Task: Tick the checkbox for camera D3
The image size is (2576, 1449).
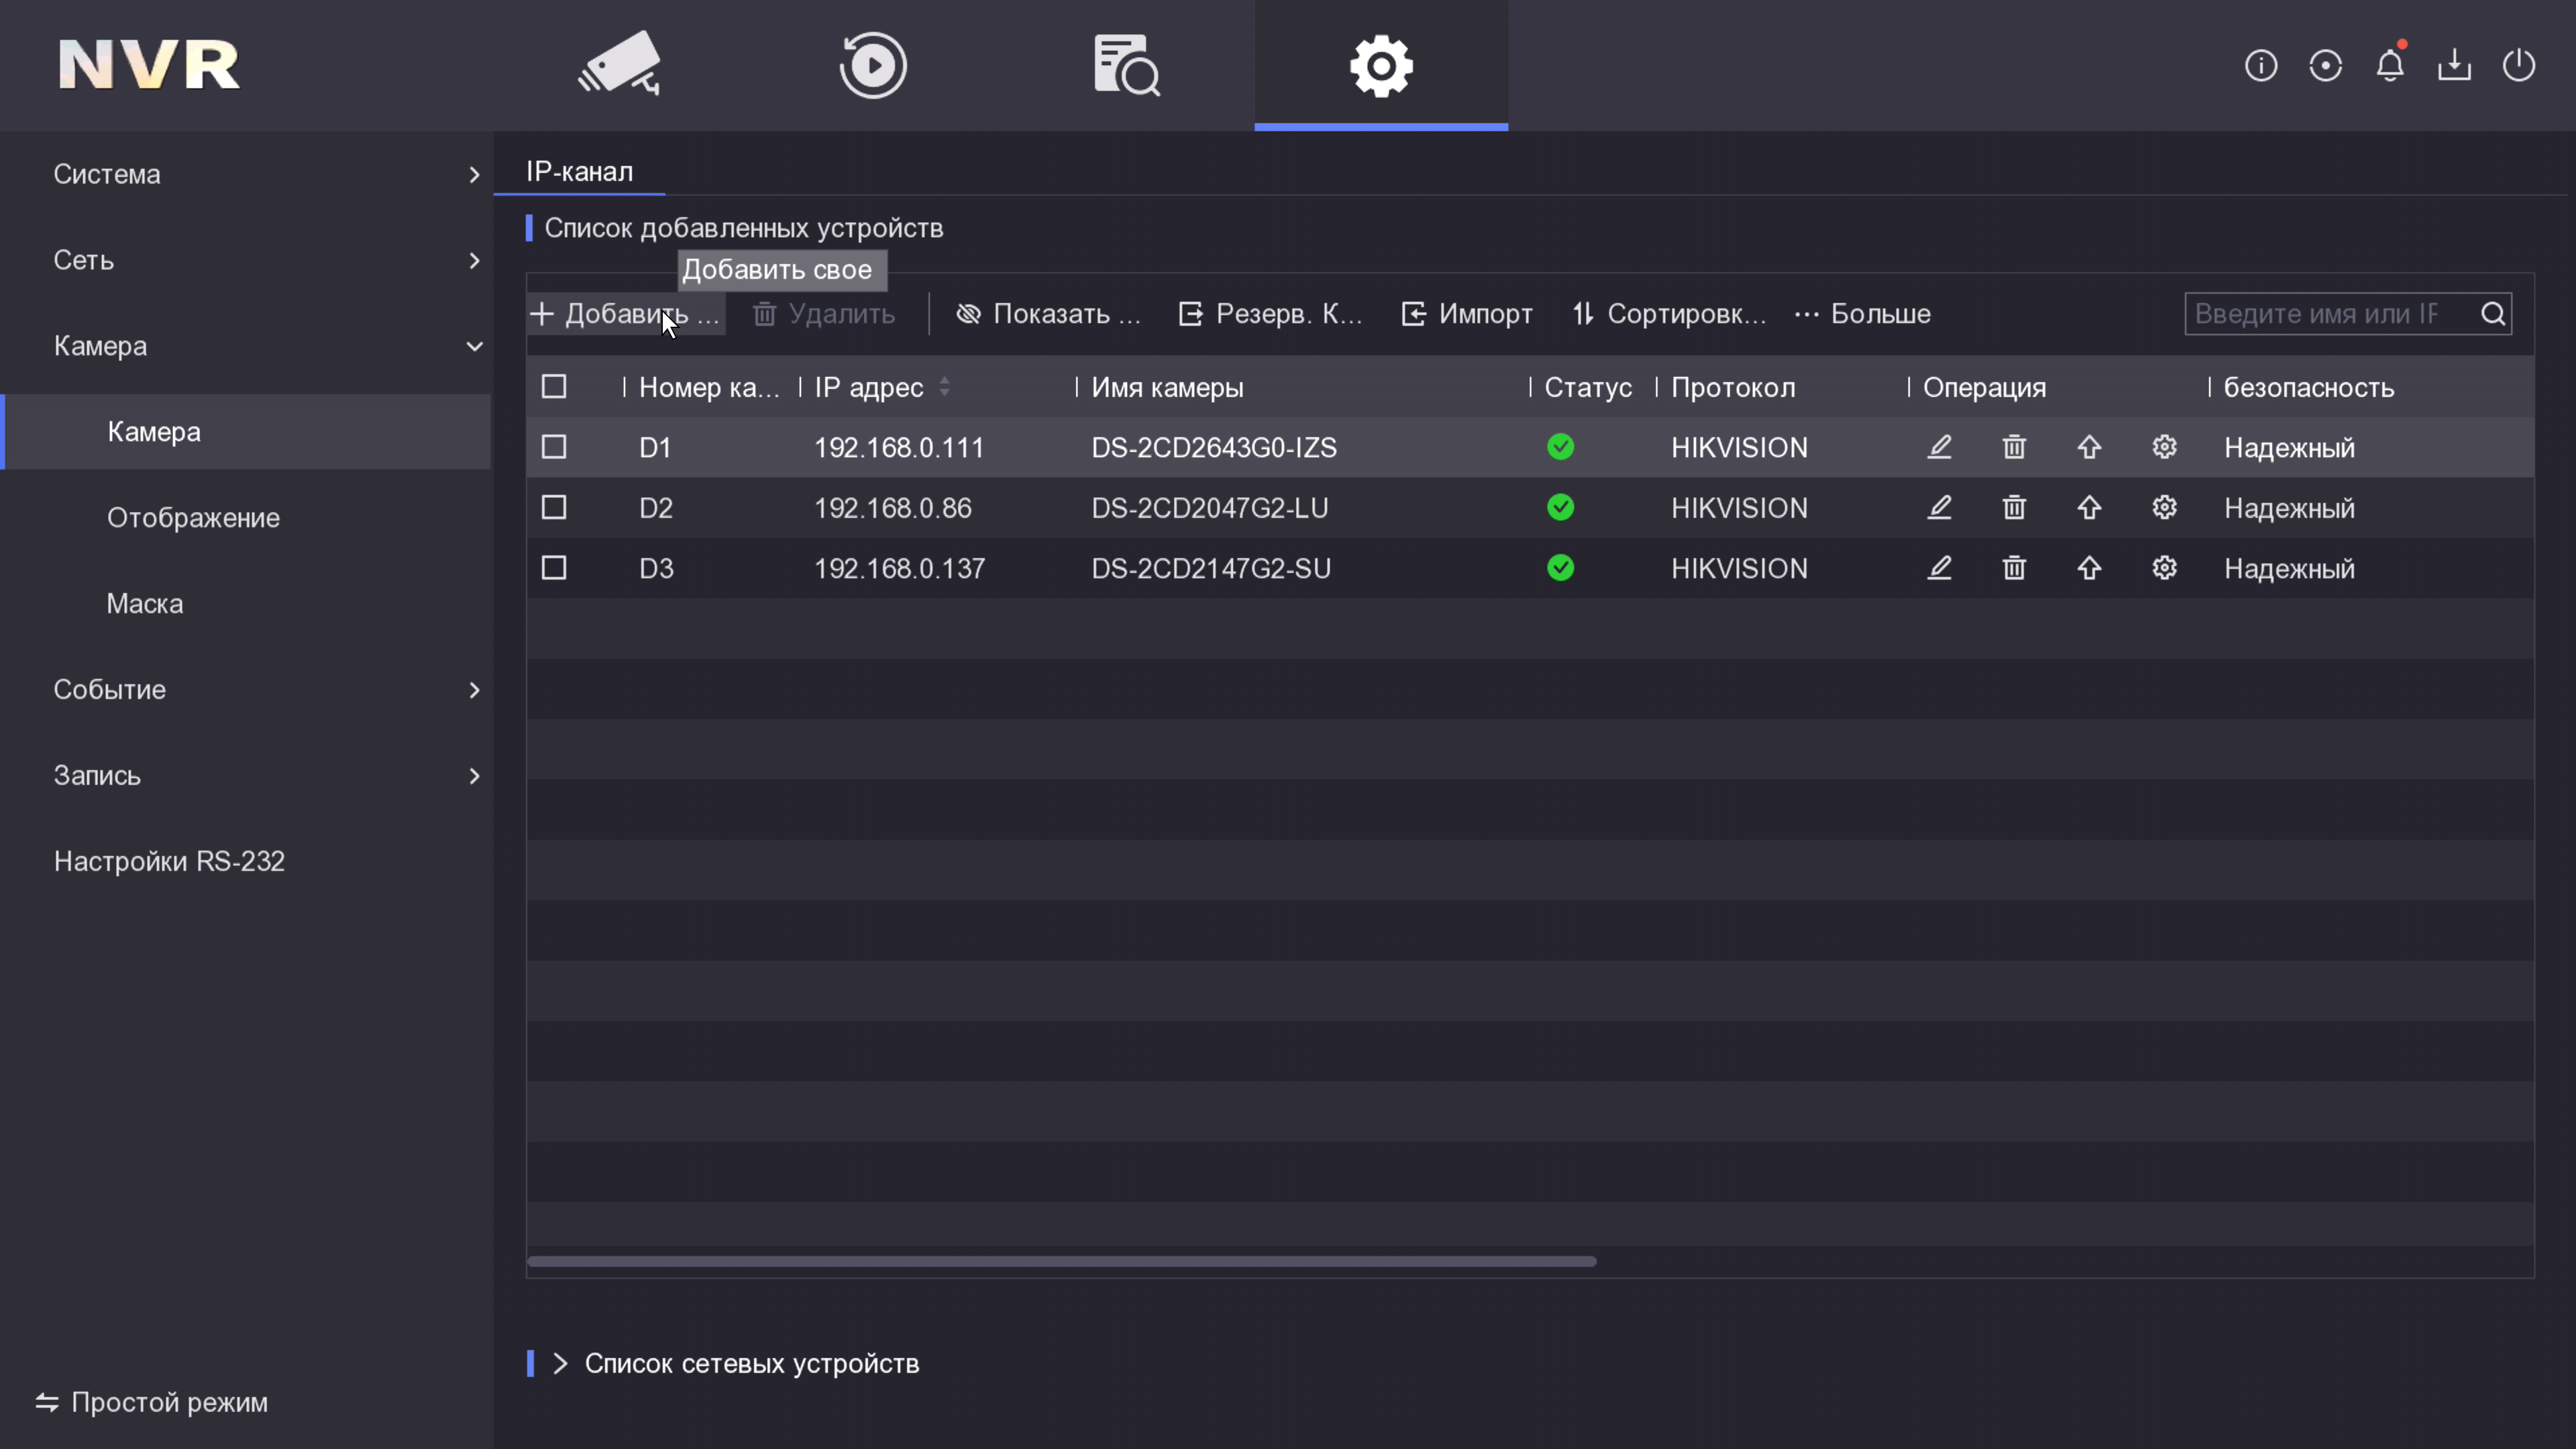Action: [554, 568]
